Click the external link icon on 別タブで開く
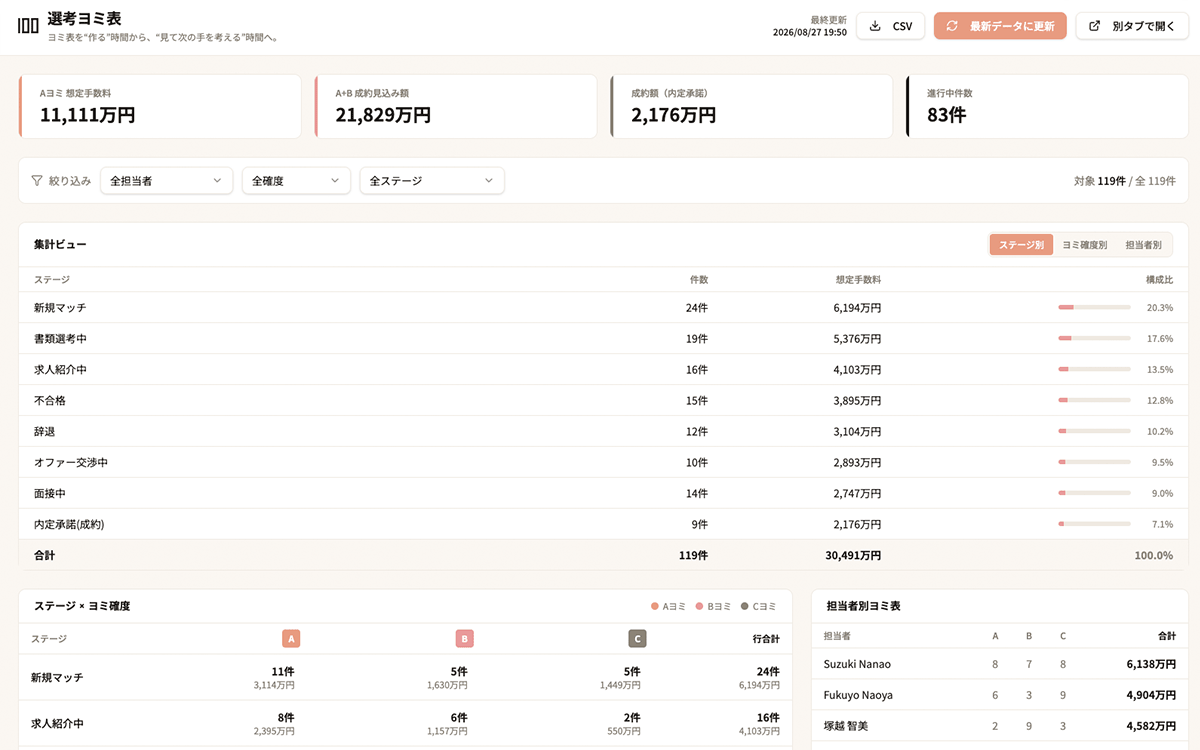 pyautogui.click(x=1094, y=26)
